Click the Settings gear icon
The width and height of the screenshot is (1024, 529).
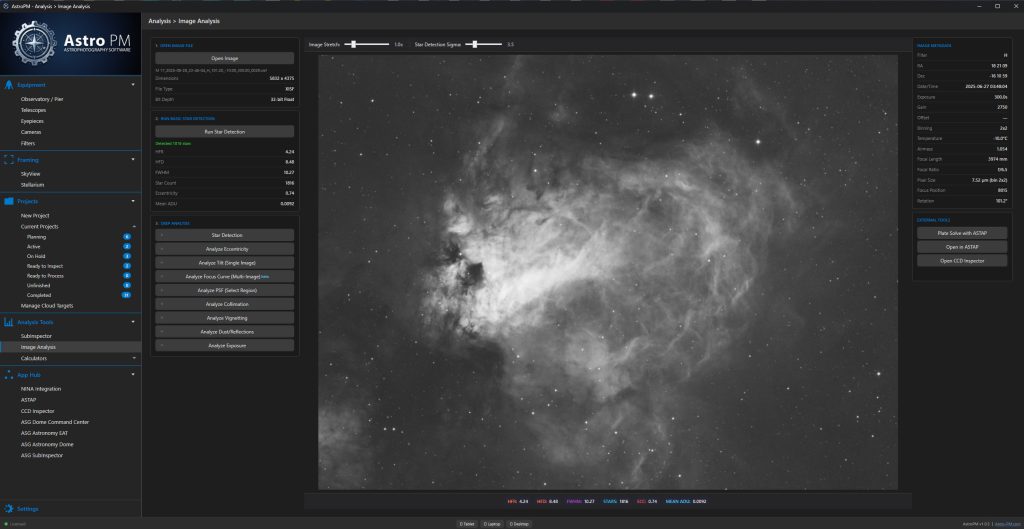[x=9, y=509]
